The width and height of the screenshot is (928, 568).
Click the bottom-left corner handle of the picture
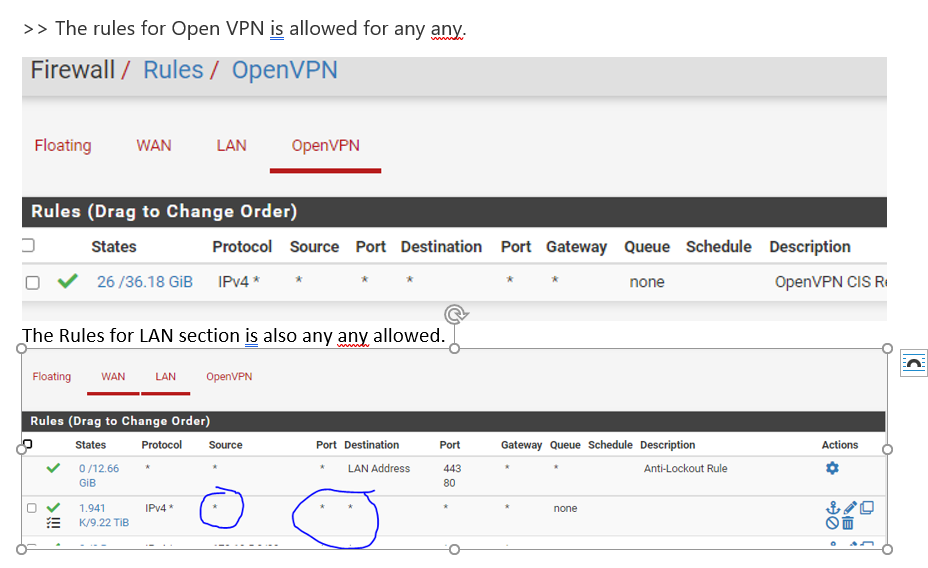[x=21, y=550]
